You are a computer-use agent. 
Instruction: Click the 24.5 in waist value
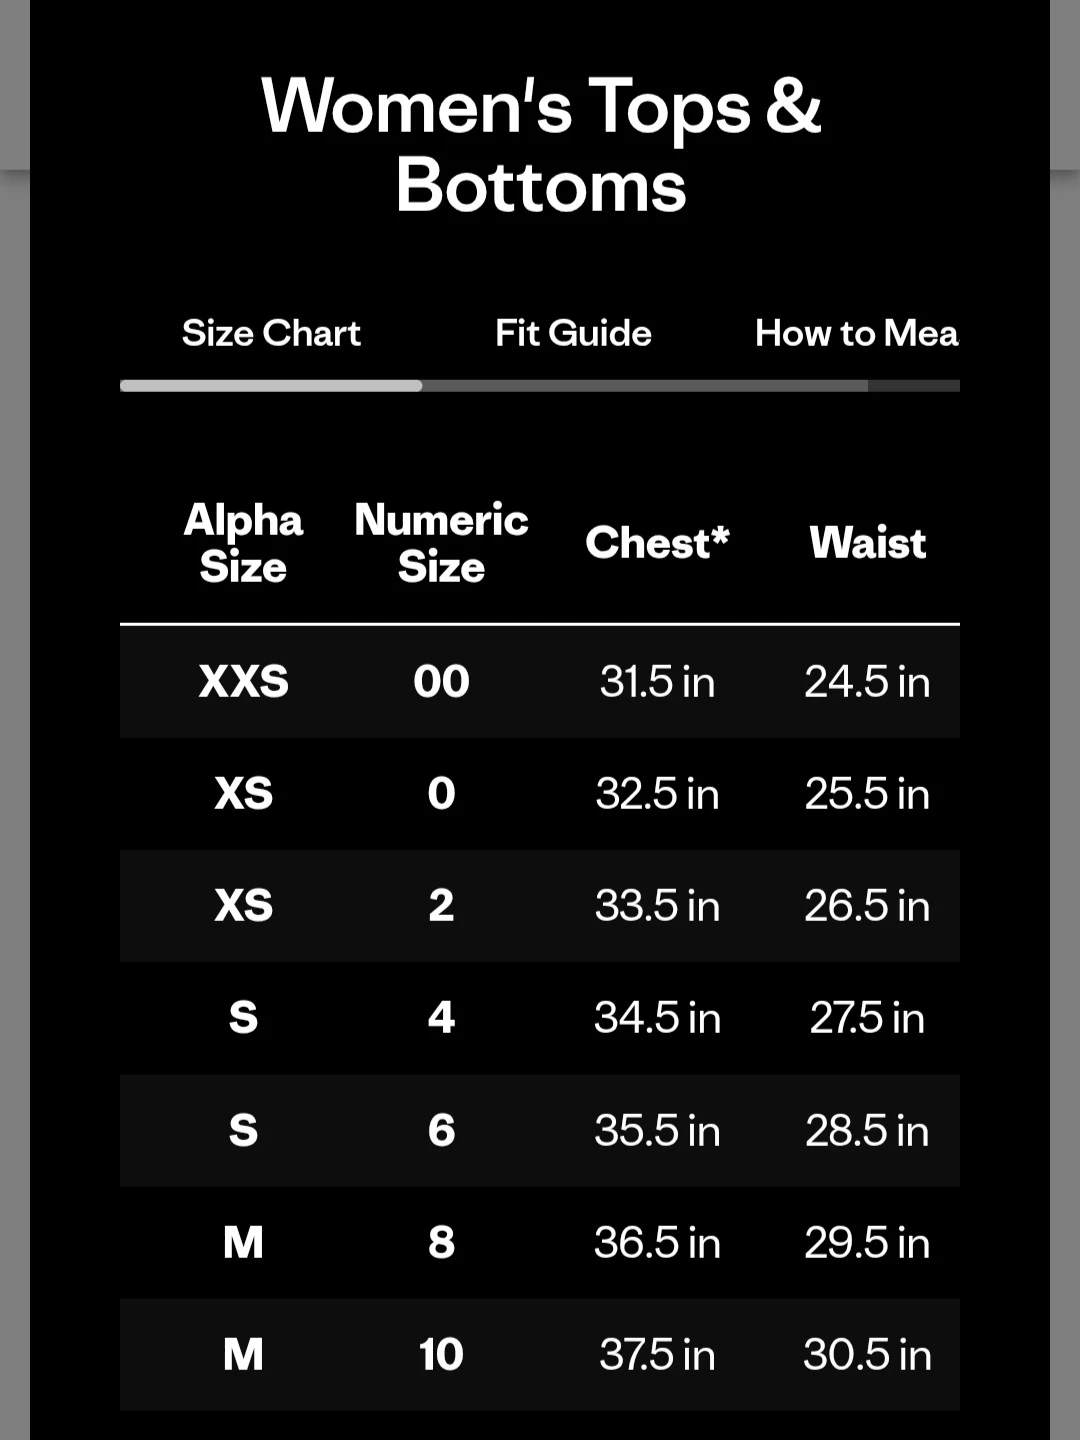point(867,682)
